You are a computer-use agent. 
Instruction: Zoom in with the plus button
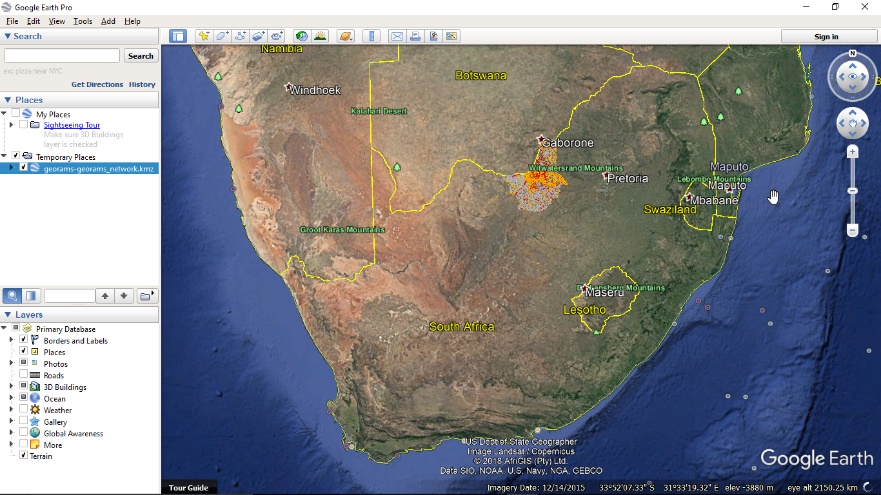click(852, 152)
